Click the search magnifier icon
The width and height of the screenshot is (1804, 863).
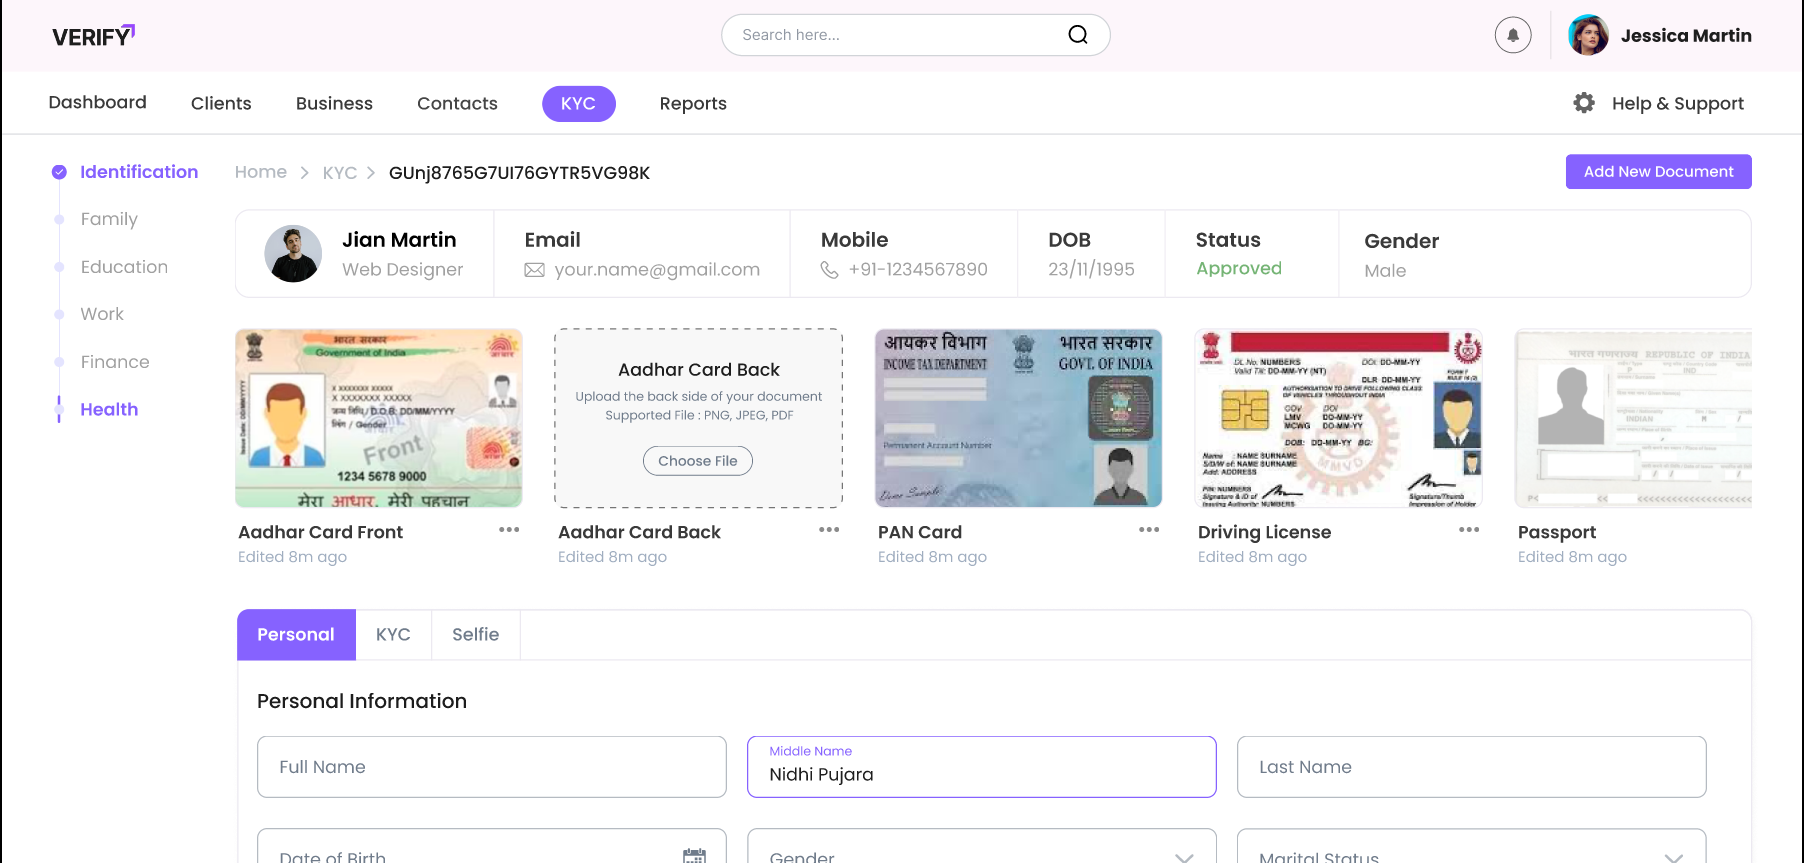click(x=1077, y=35)
